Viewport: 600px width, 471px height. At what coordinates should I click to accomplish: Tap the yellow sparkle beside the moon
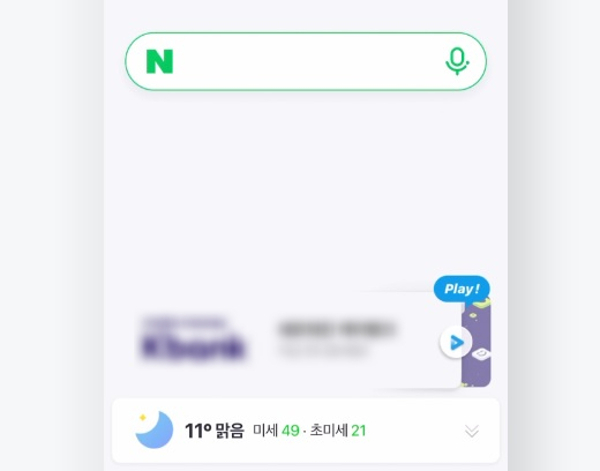point(143,417)
